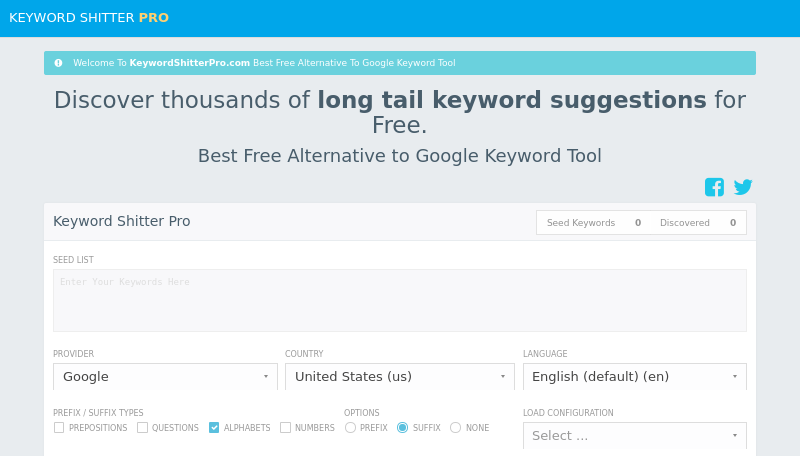Click the Discovered counter
The image size is (800, 456).
tap(698, 223)
